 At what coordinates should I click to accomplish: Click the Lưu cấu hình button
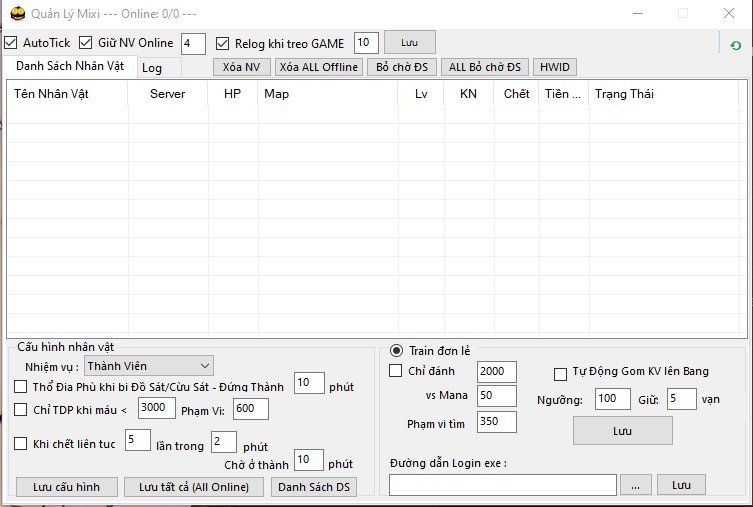pos(67,487)
